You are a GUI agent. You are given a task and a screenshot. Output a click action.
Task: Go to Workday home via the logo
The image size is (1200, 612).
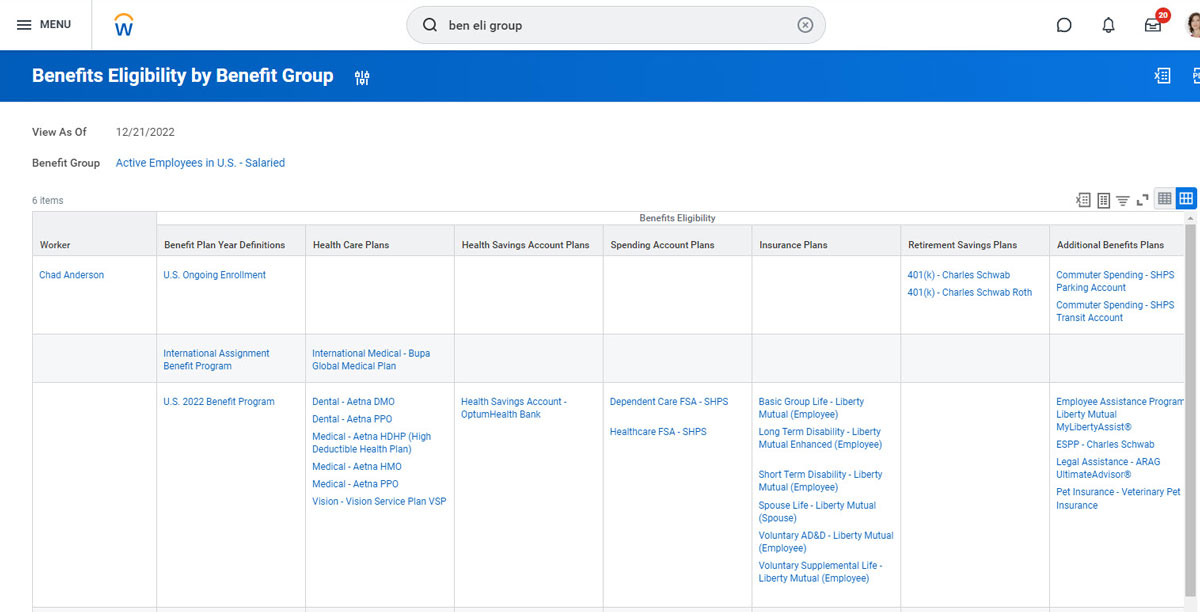pyautogui.click(x=124, y=25)
